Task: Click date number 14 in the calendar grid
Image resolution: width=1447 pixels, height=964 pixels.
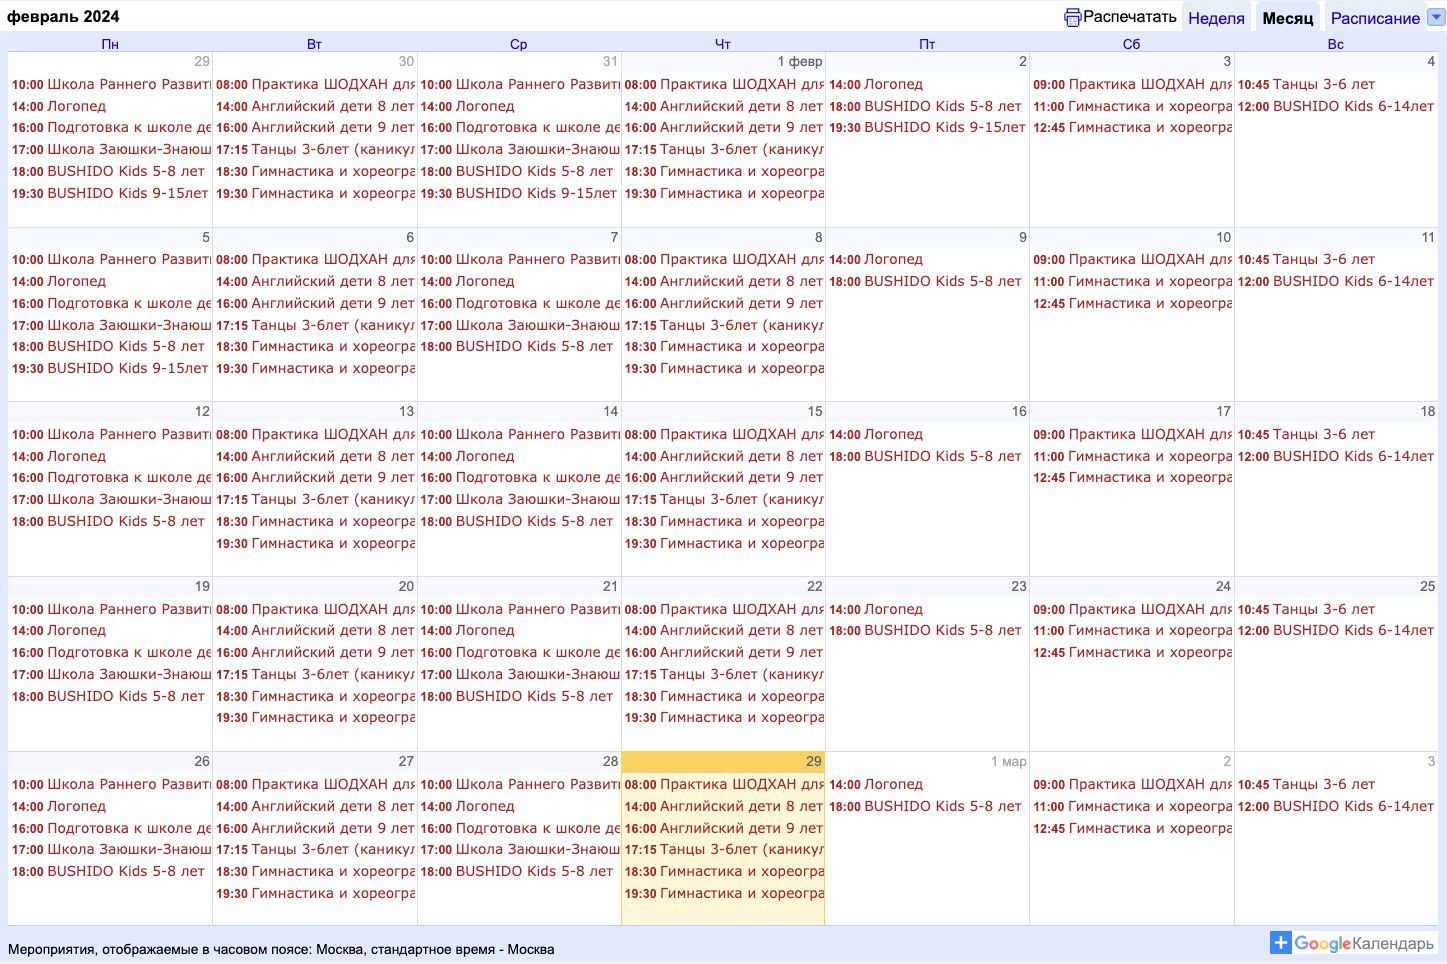Action: tap(610, 411)
